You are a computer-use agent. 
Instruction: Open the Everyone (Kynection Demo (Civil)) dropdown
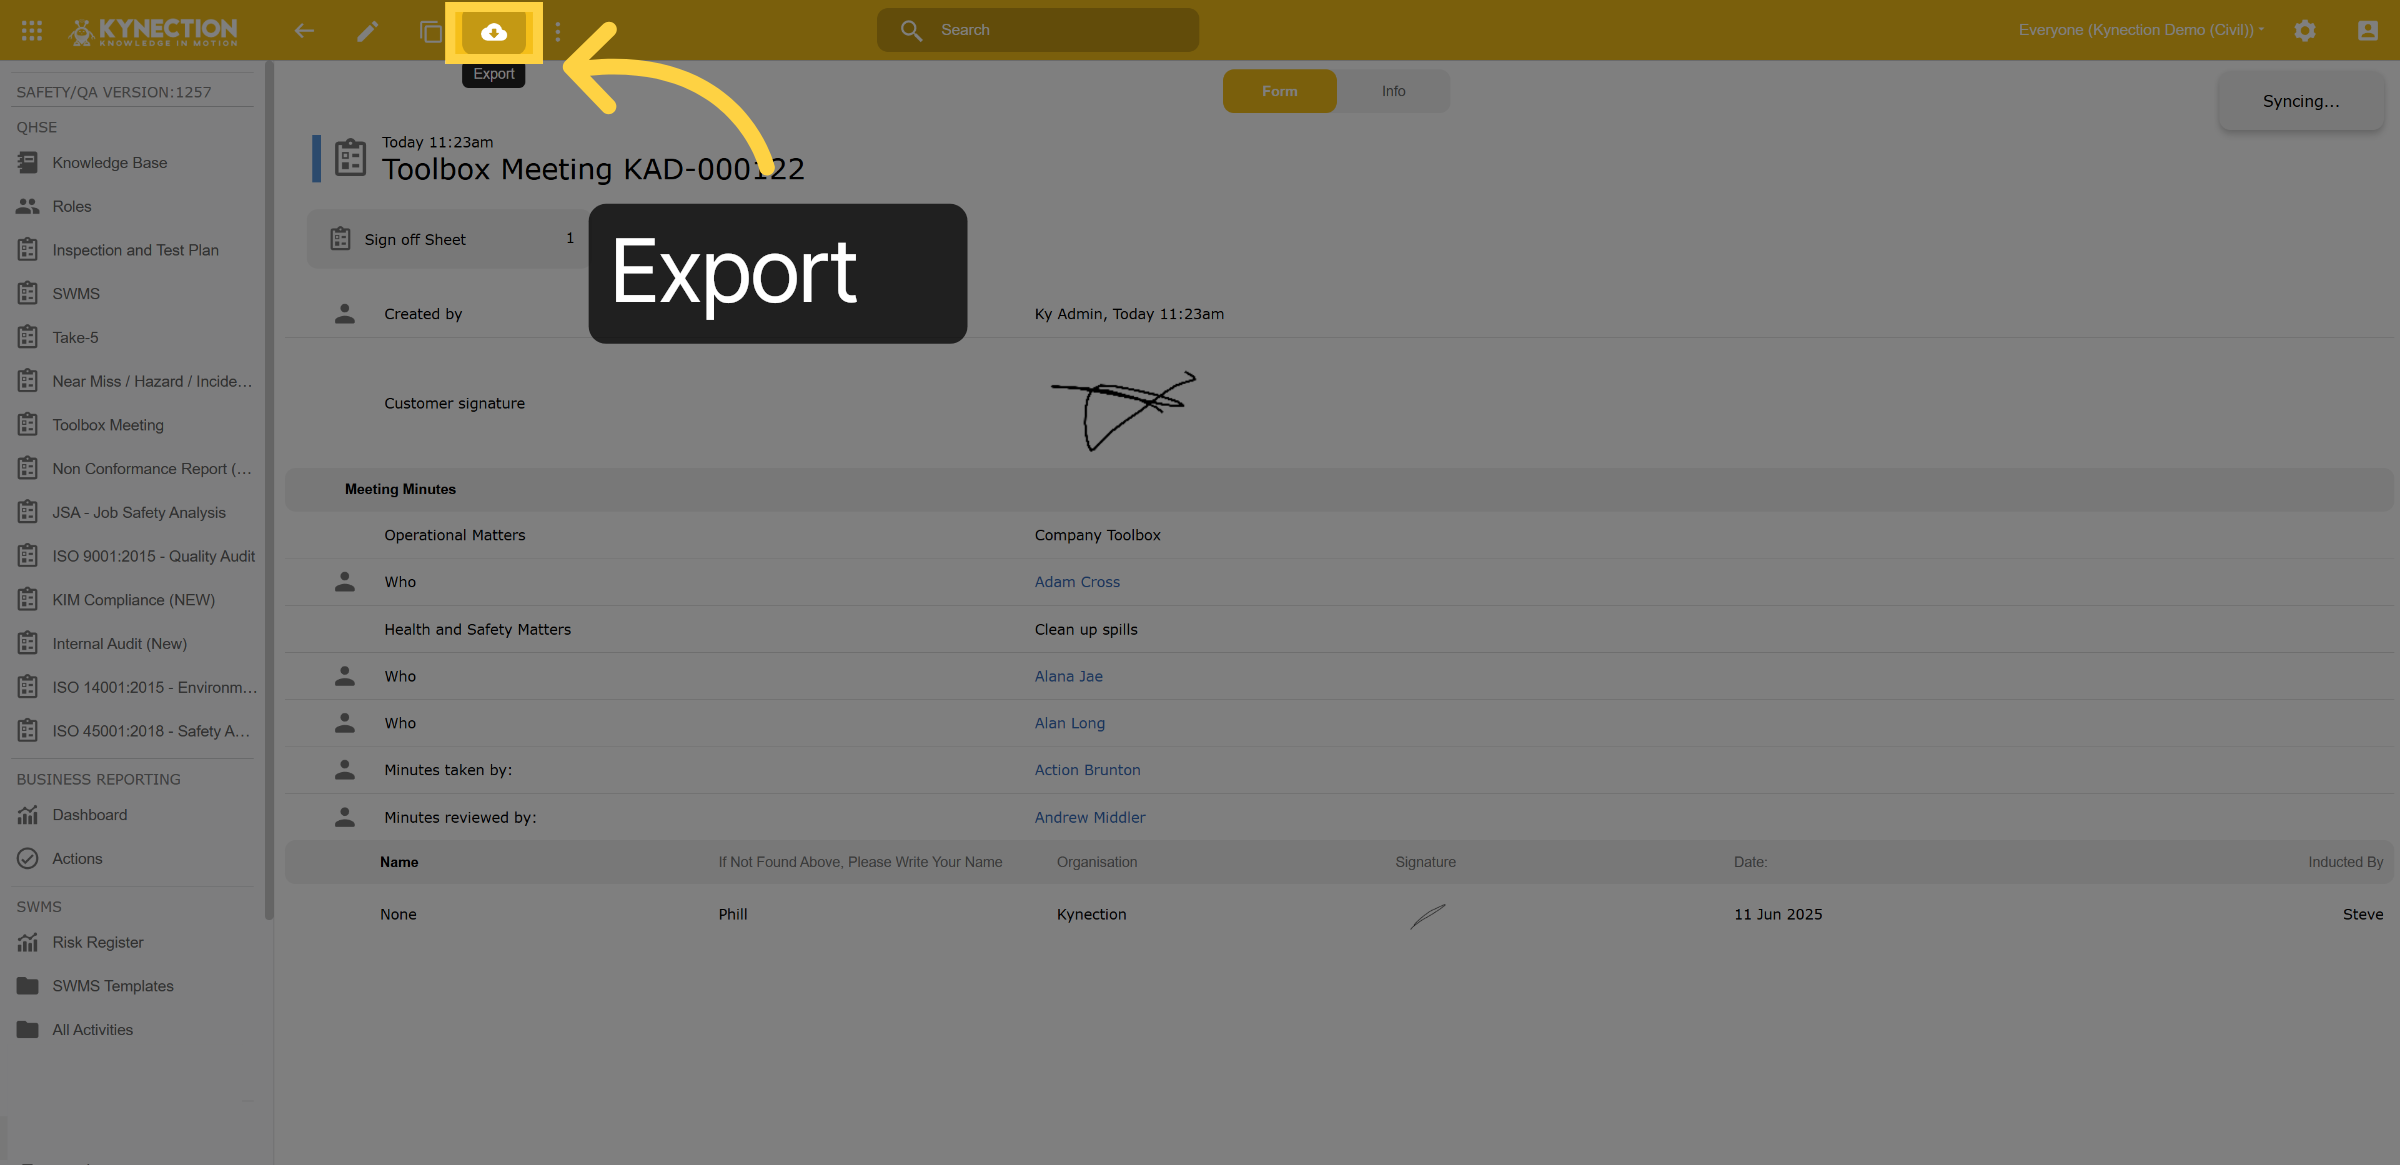click(2140, 30)
